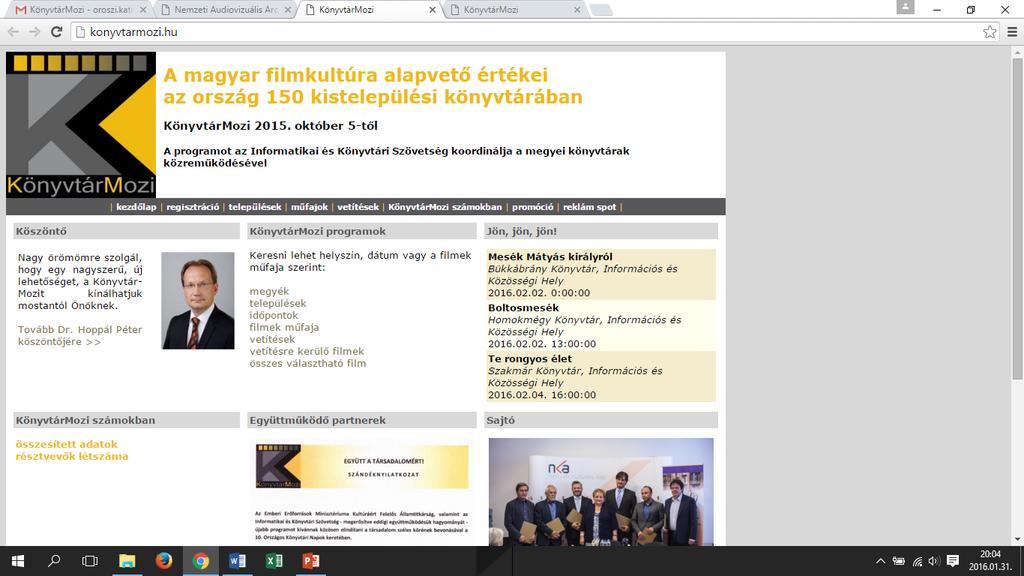Open the volume tray icon
Screen dimensions: 1024x576
934,561
